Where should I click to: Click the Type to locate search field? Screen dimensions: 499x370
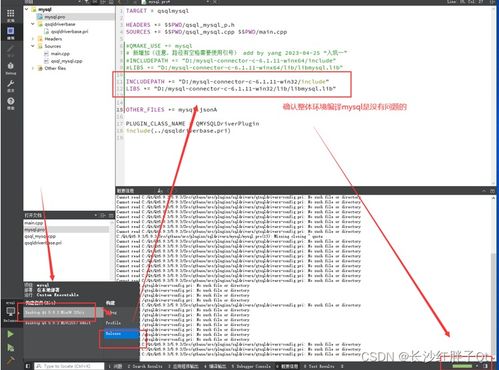tap(69, 366)
